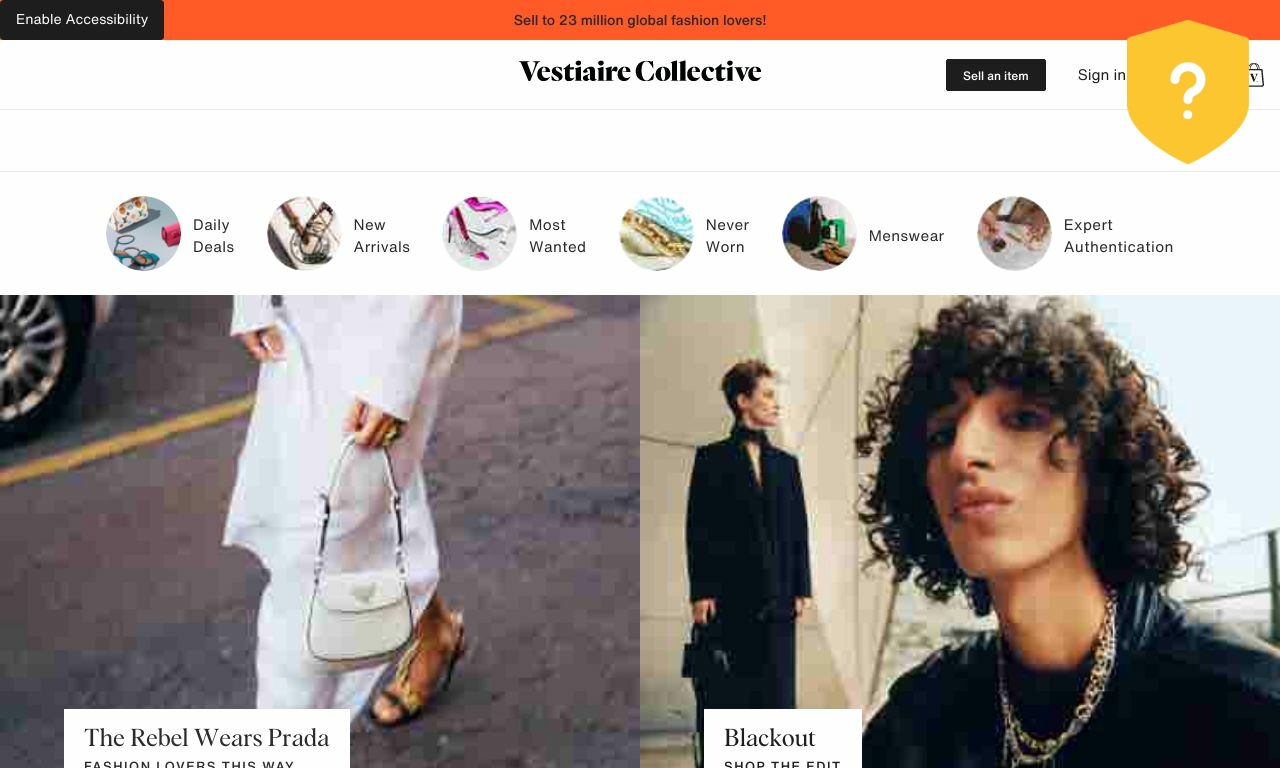View the curly-haired model hero image
Viewport: 1280px width, 768px height.
point(960,531)
